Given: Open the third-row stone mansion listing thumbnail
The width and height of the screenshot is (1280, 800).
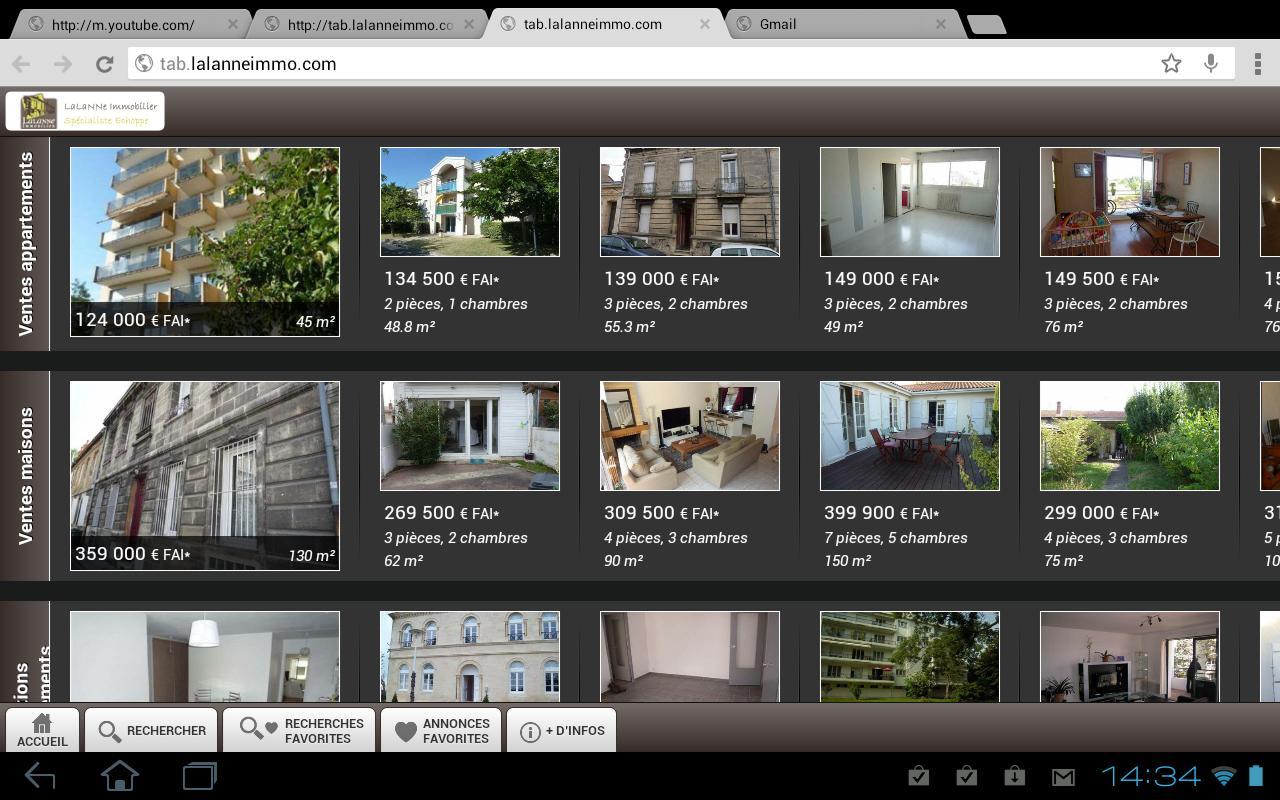Looking at the screenshot, I should pyautogui.click(x=470, y=656).
